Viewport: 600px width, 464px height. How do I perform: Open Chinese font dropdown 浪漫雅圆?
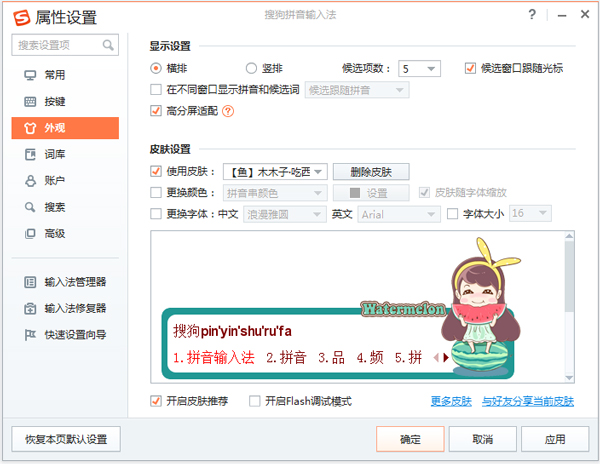click(x=285, y=214)
